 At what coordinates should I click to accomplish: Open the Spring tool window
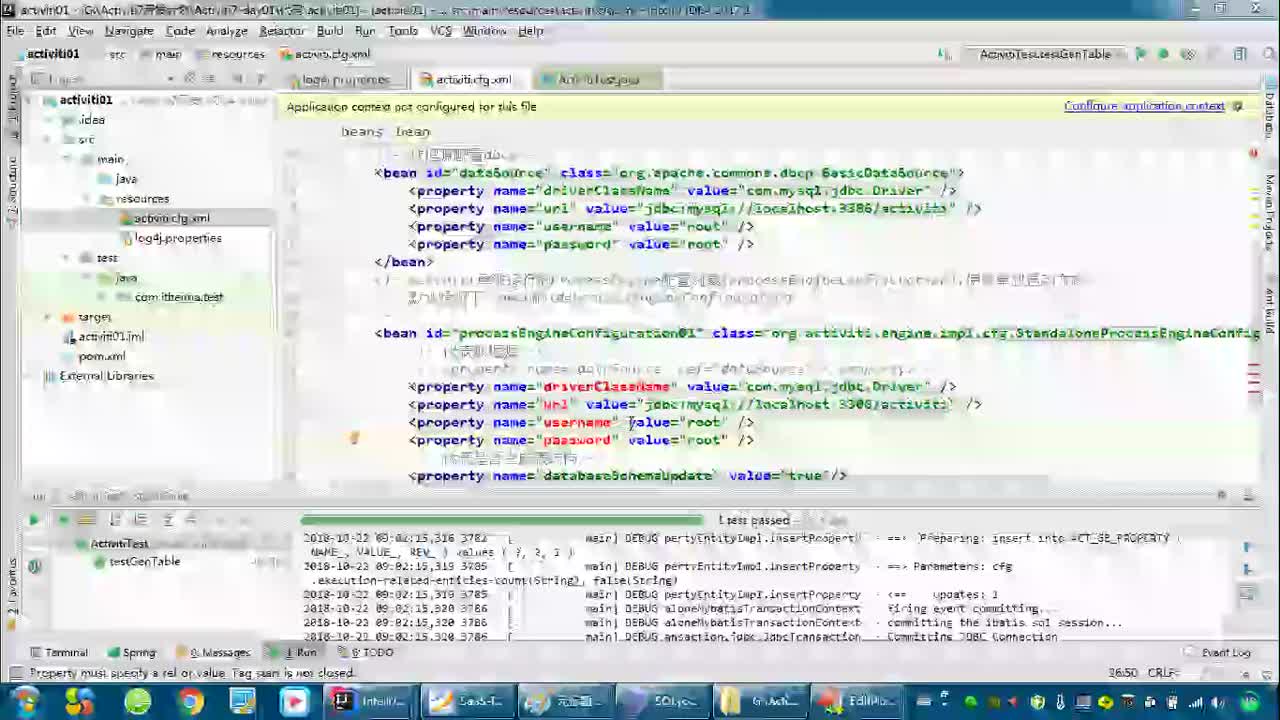[x=132, y=652]
